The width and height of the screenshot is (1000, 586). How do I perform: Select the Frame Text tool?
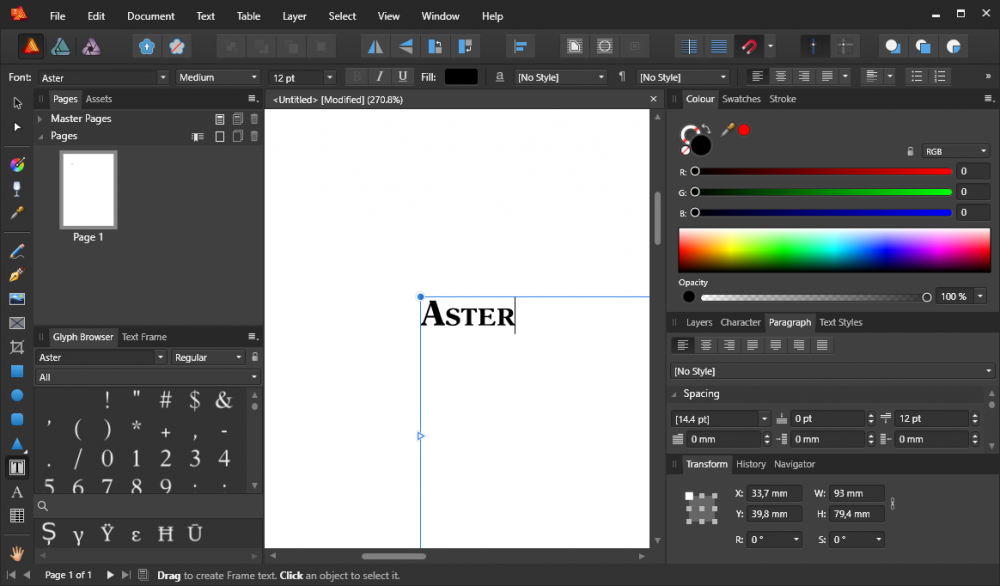click(x=17, y=467)
